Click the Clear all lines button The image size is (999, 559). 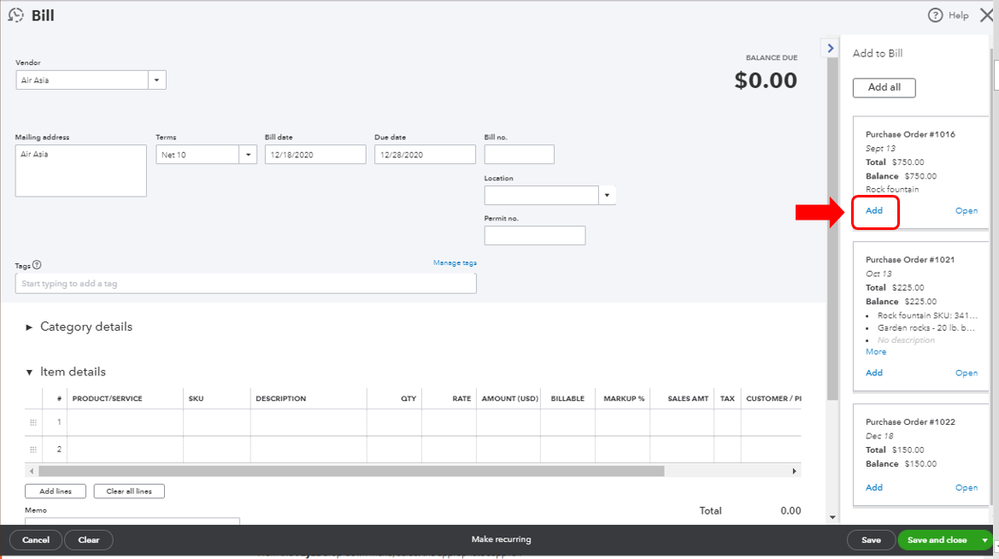click(129, 491)
